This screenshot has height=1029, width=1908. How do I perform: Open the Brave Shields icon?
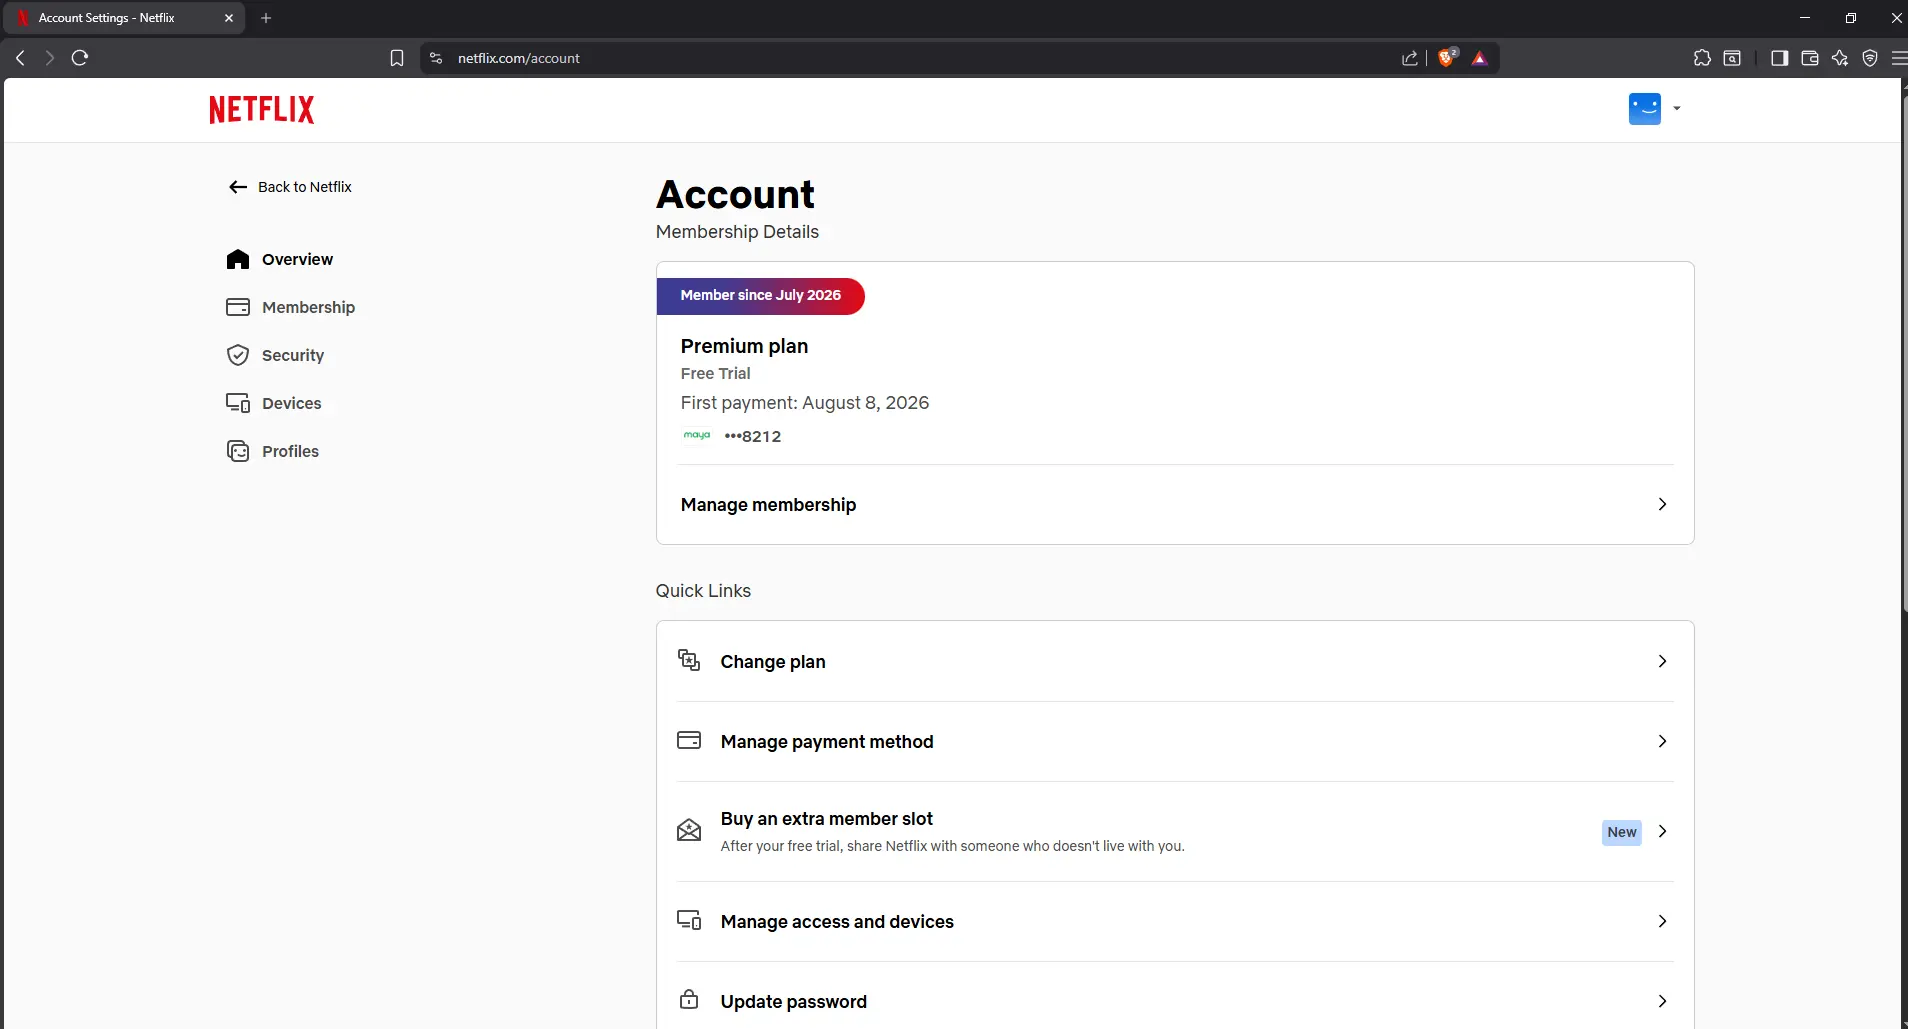1447,58
